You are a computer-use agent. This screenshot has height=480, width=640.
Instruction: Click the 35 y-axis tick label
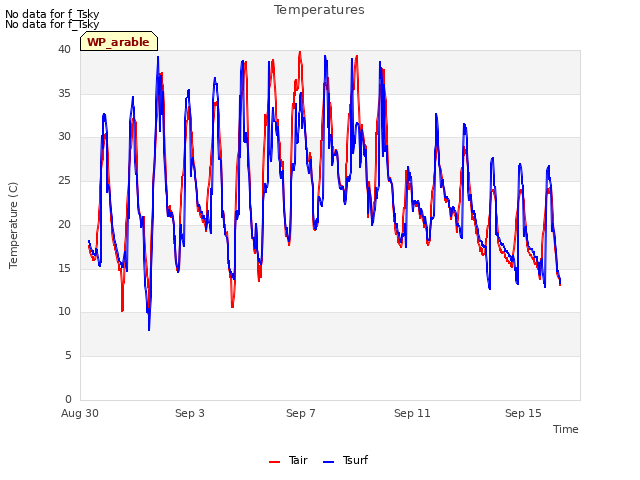pyautogui.click(x=64, y=93)
